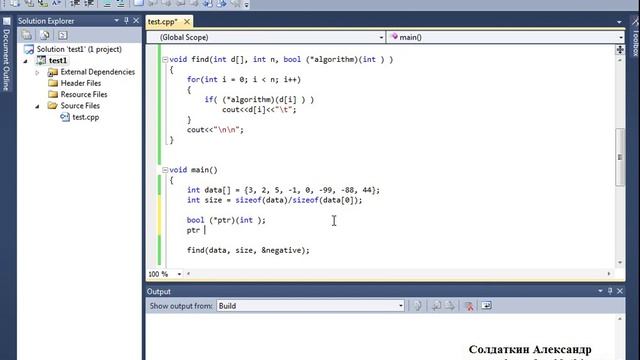
Task: Select the Source Files folder
Action: pos(80,106)
